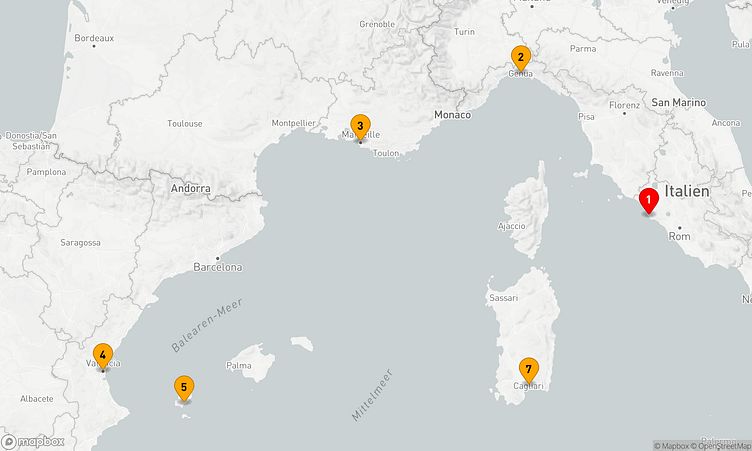Click the Italien country label
Image resolution: width=752 pixels, height=451 pixels.
tap(687, 190)
